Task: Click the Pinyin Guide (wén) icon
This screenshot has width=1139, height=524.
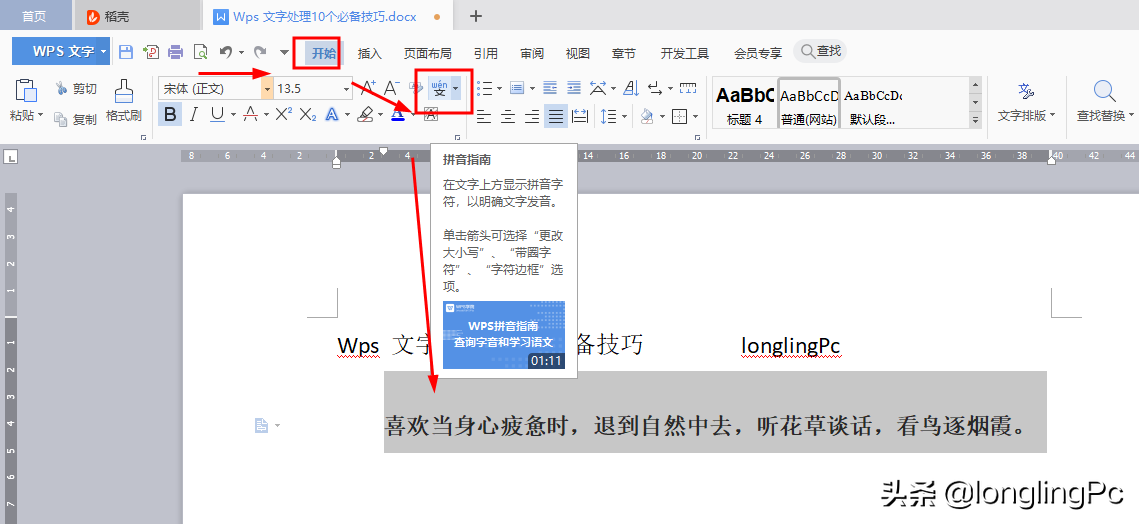Action: [x=439, y=89]
